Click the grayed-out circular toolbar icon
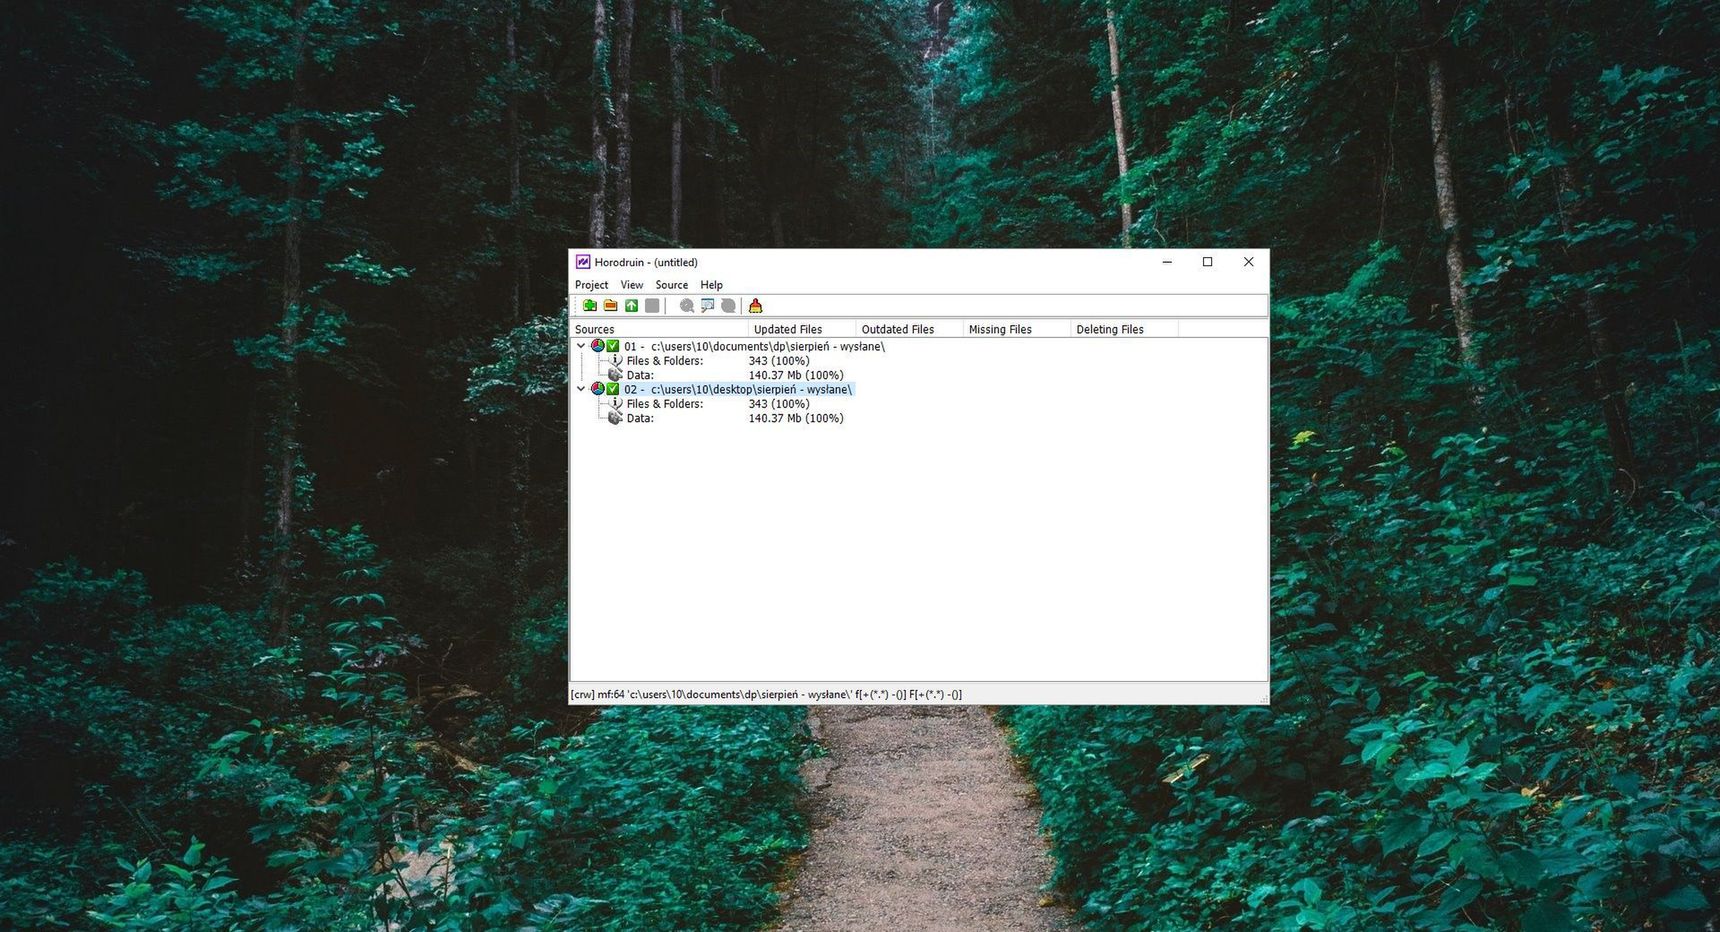 coord(729,306)
